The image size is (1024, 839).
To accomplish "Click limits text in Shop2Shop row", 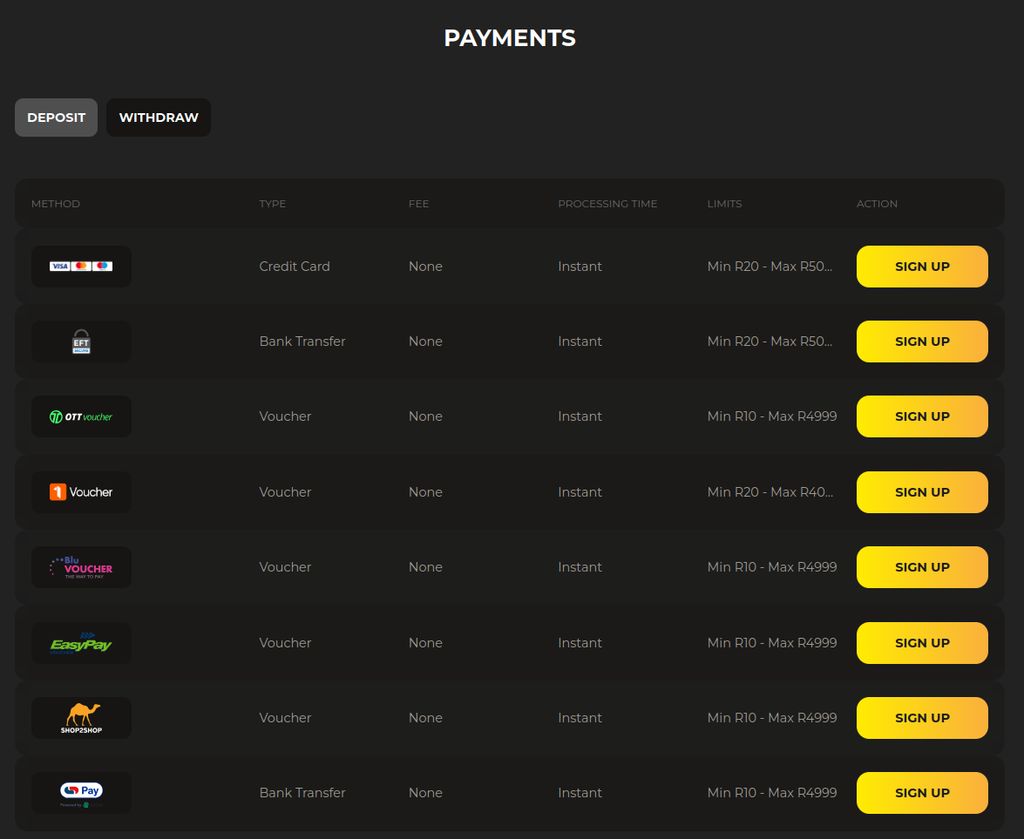I will (x=772, y=718).
